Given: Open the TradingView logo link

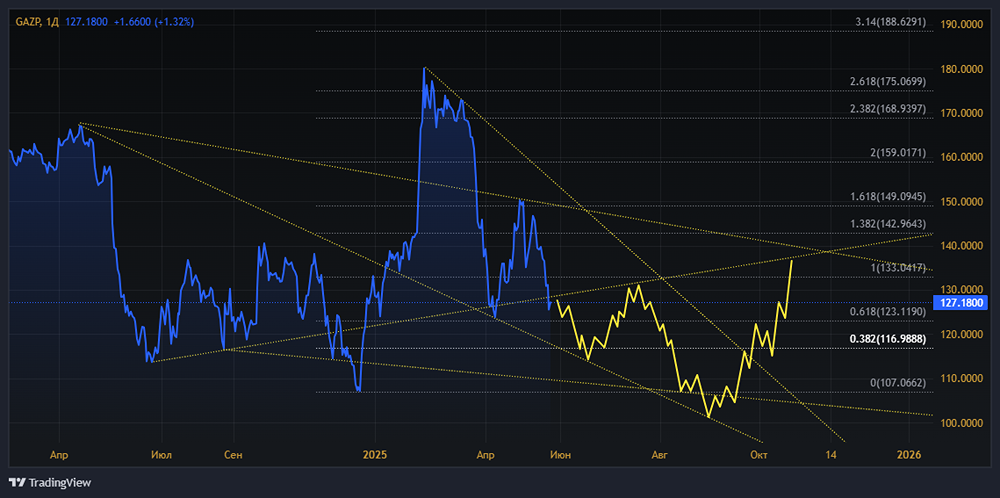Looking at the screenshot, I should (x=50, y=483).
